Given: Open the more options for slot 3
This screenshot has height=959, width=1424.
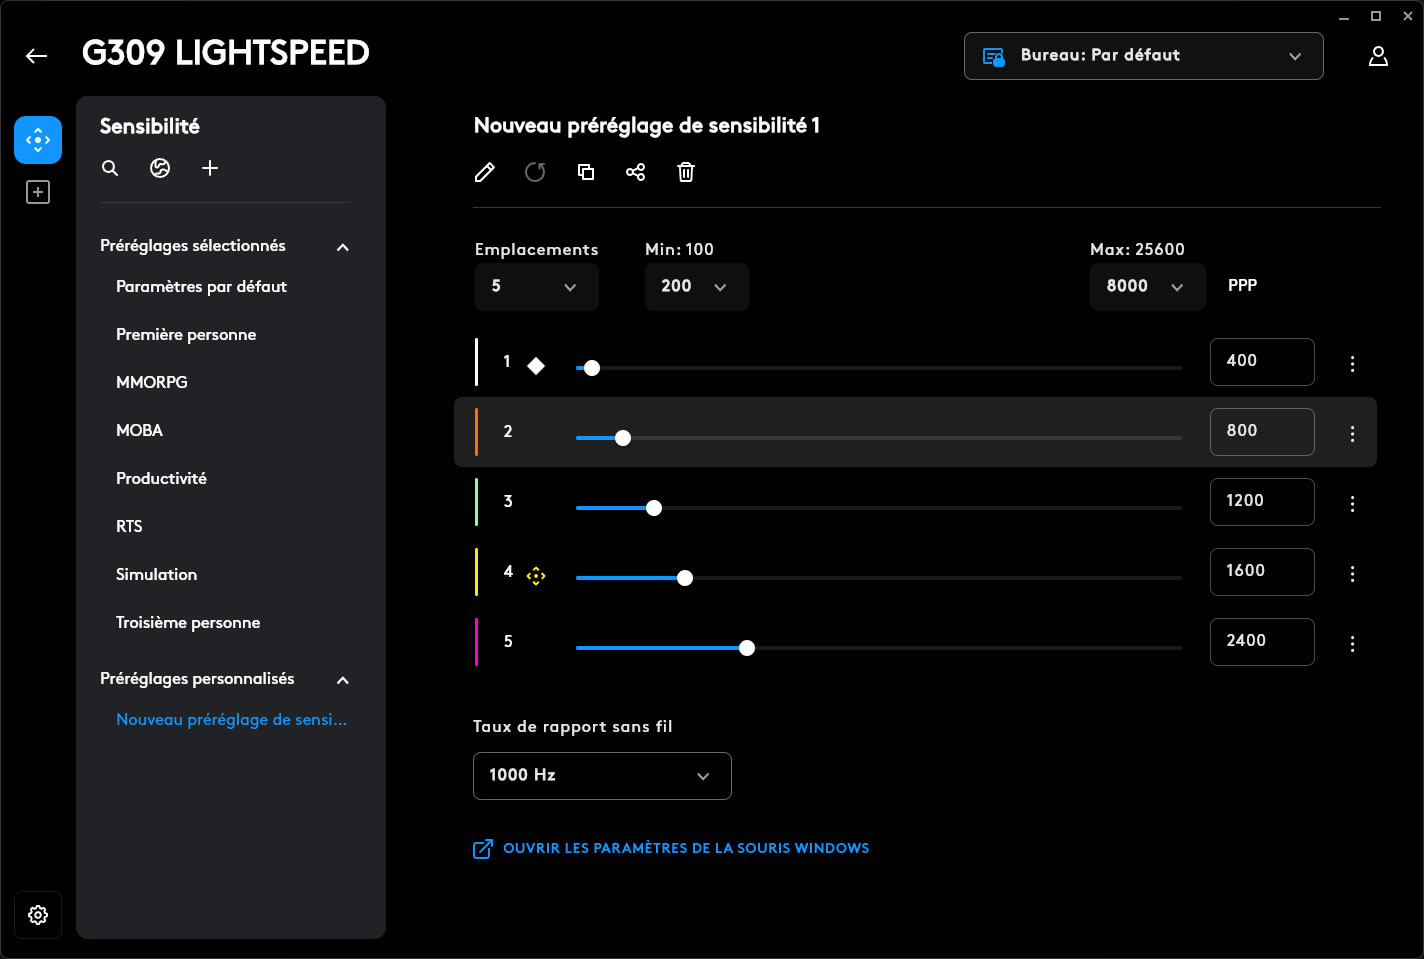Looking at the screenshot, I should point(1352,504).
